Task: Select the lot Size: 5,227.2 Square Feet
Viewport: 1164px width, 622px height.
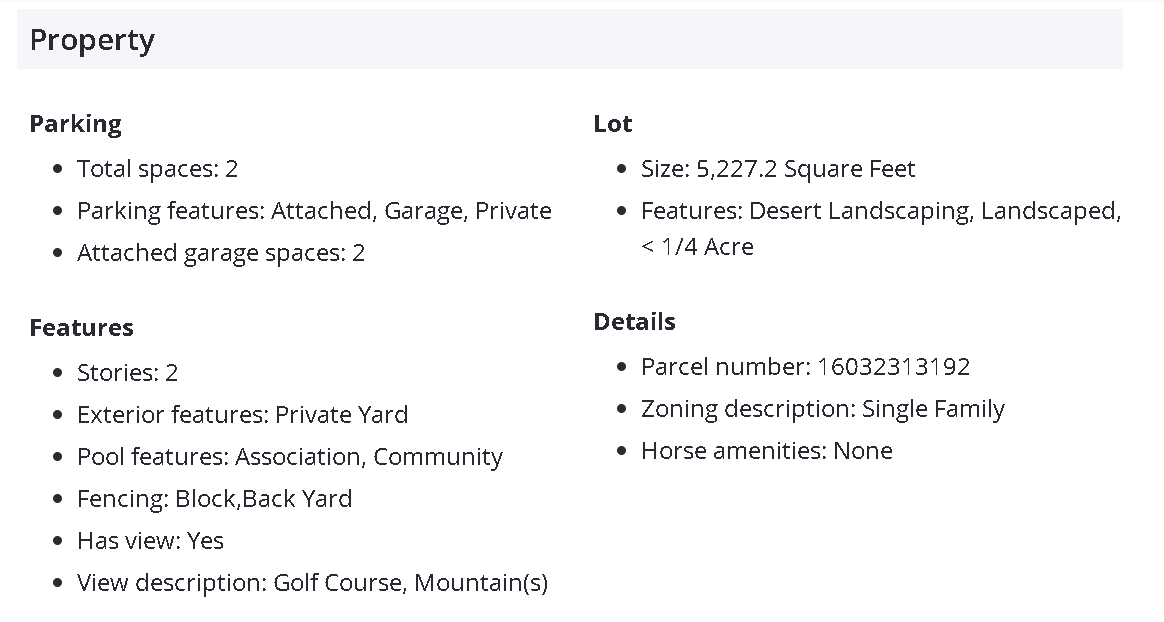Action: click(x=777, y=169)
